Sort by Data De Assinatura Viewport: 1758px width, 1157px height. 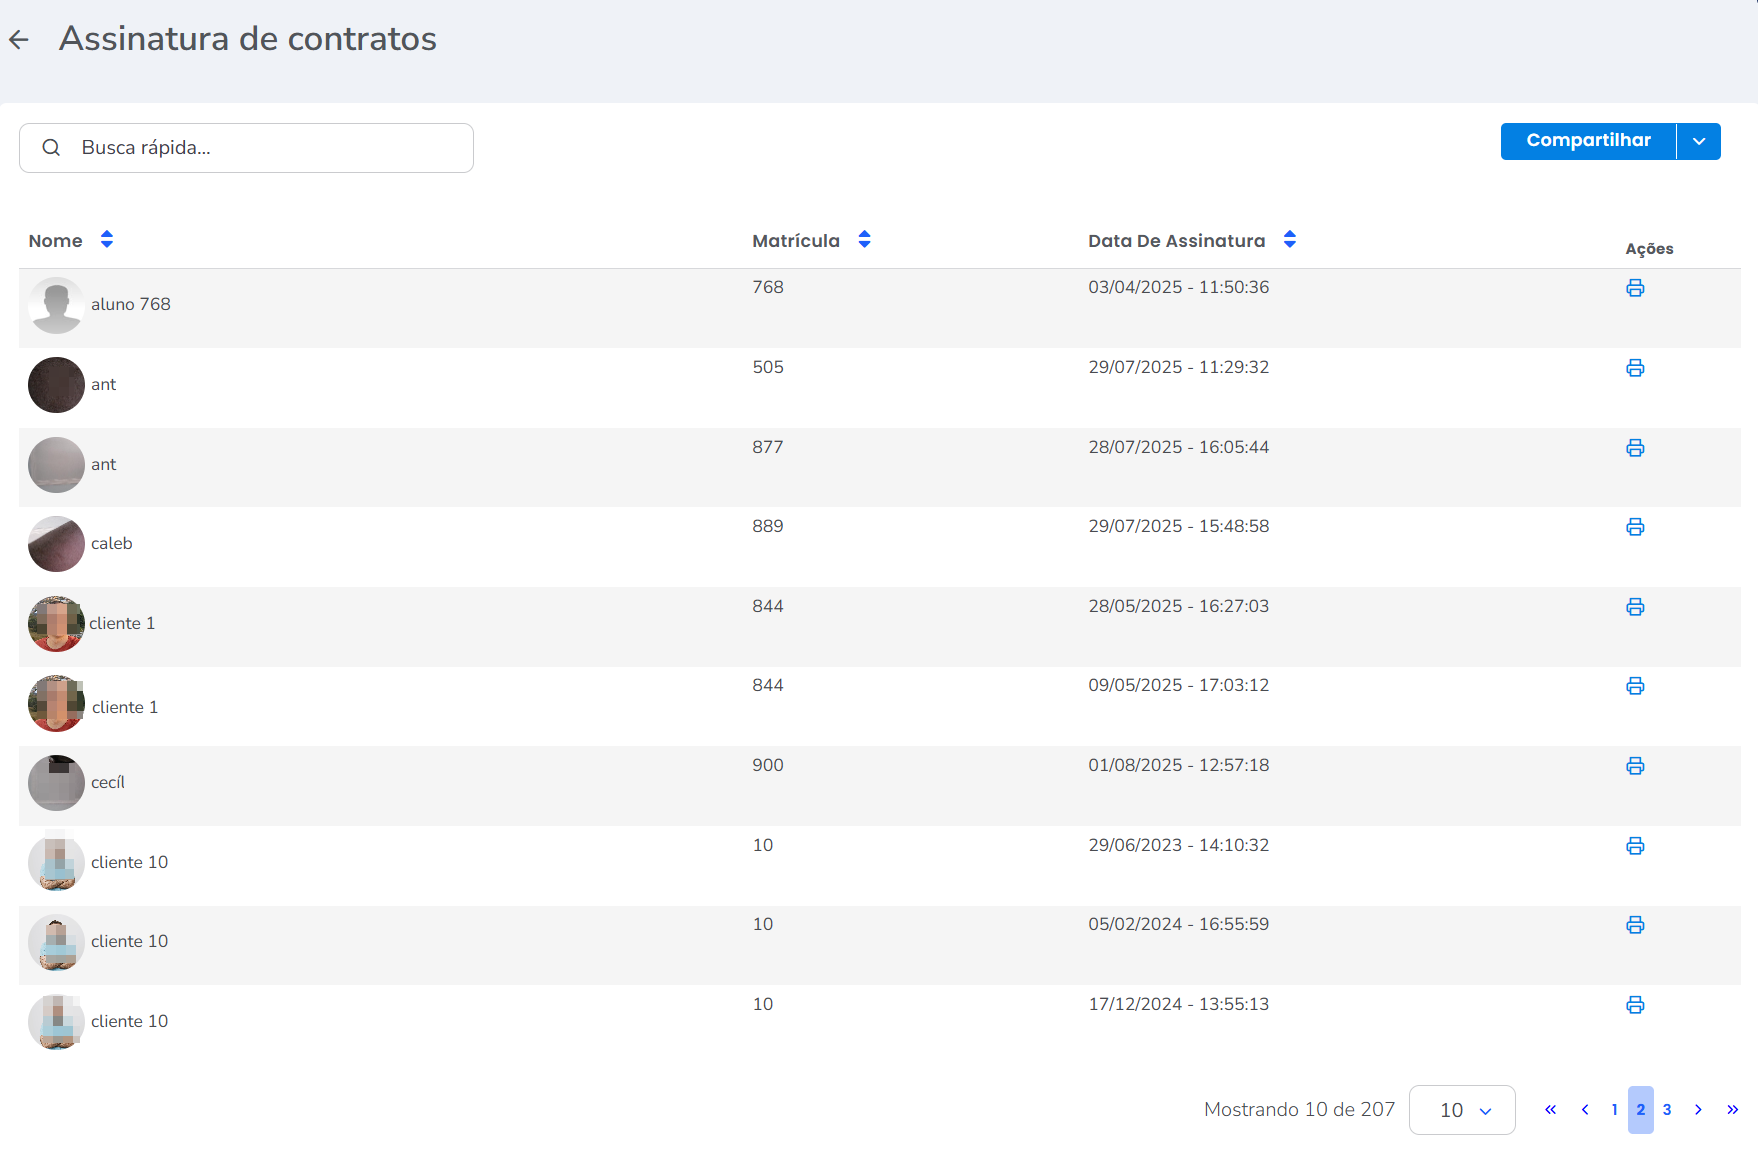coord(1289,240)
